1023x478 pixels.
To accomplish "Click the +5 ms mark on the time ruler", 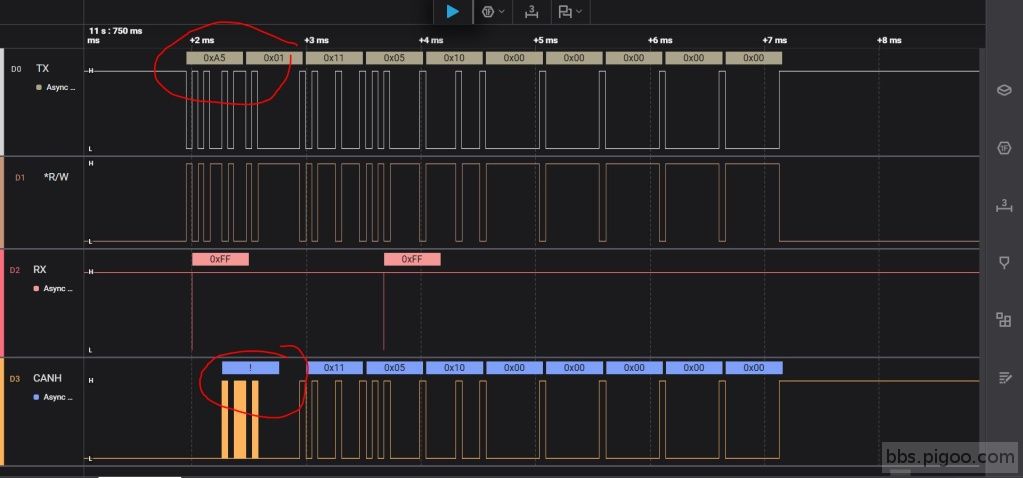I will point(545,40).
